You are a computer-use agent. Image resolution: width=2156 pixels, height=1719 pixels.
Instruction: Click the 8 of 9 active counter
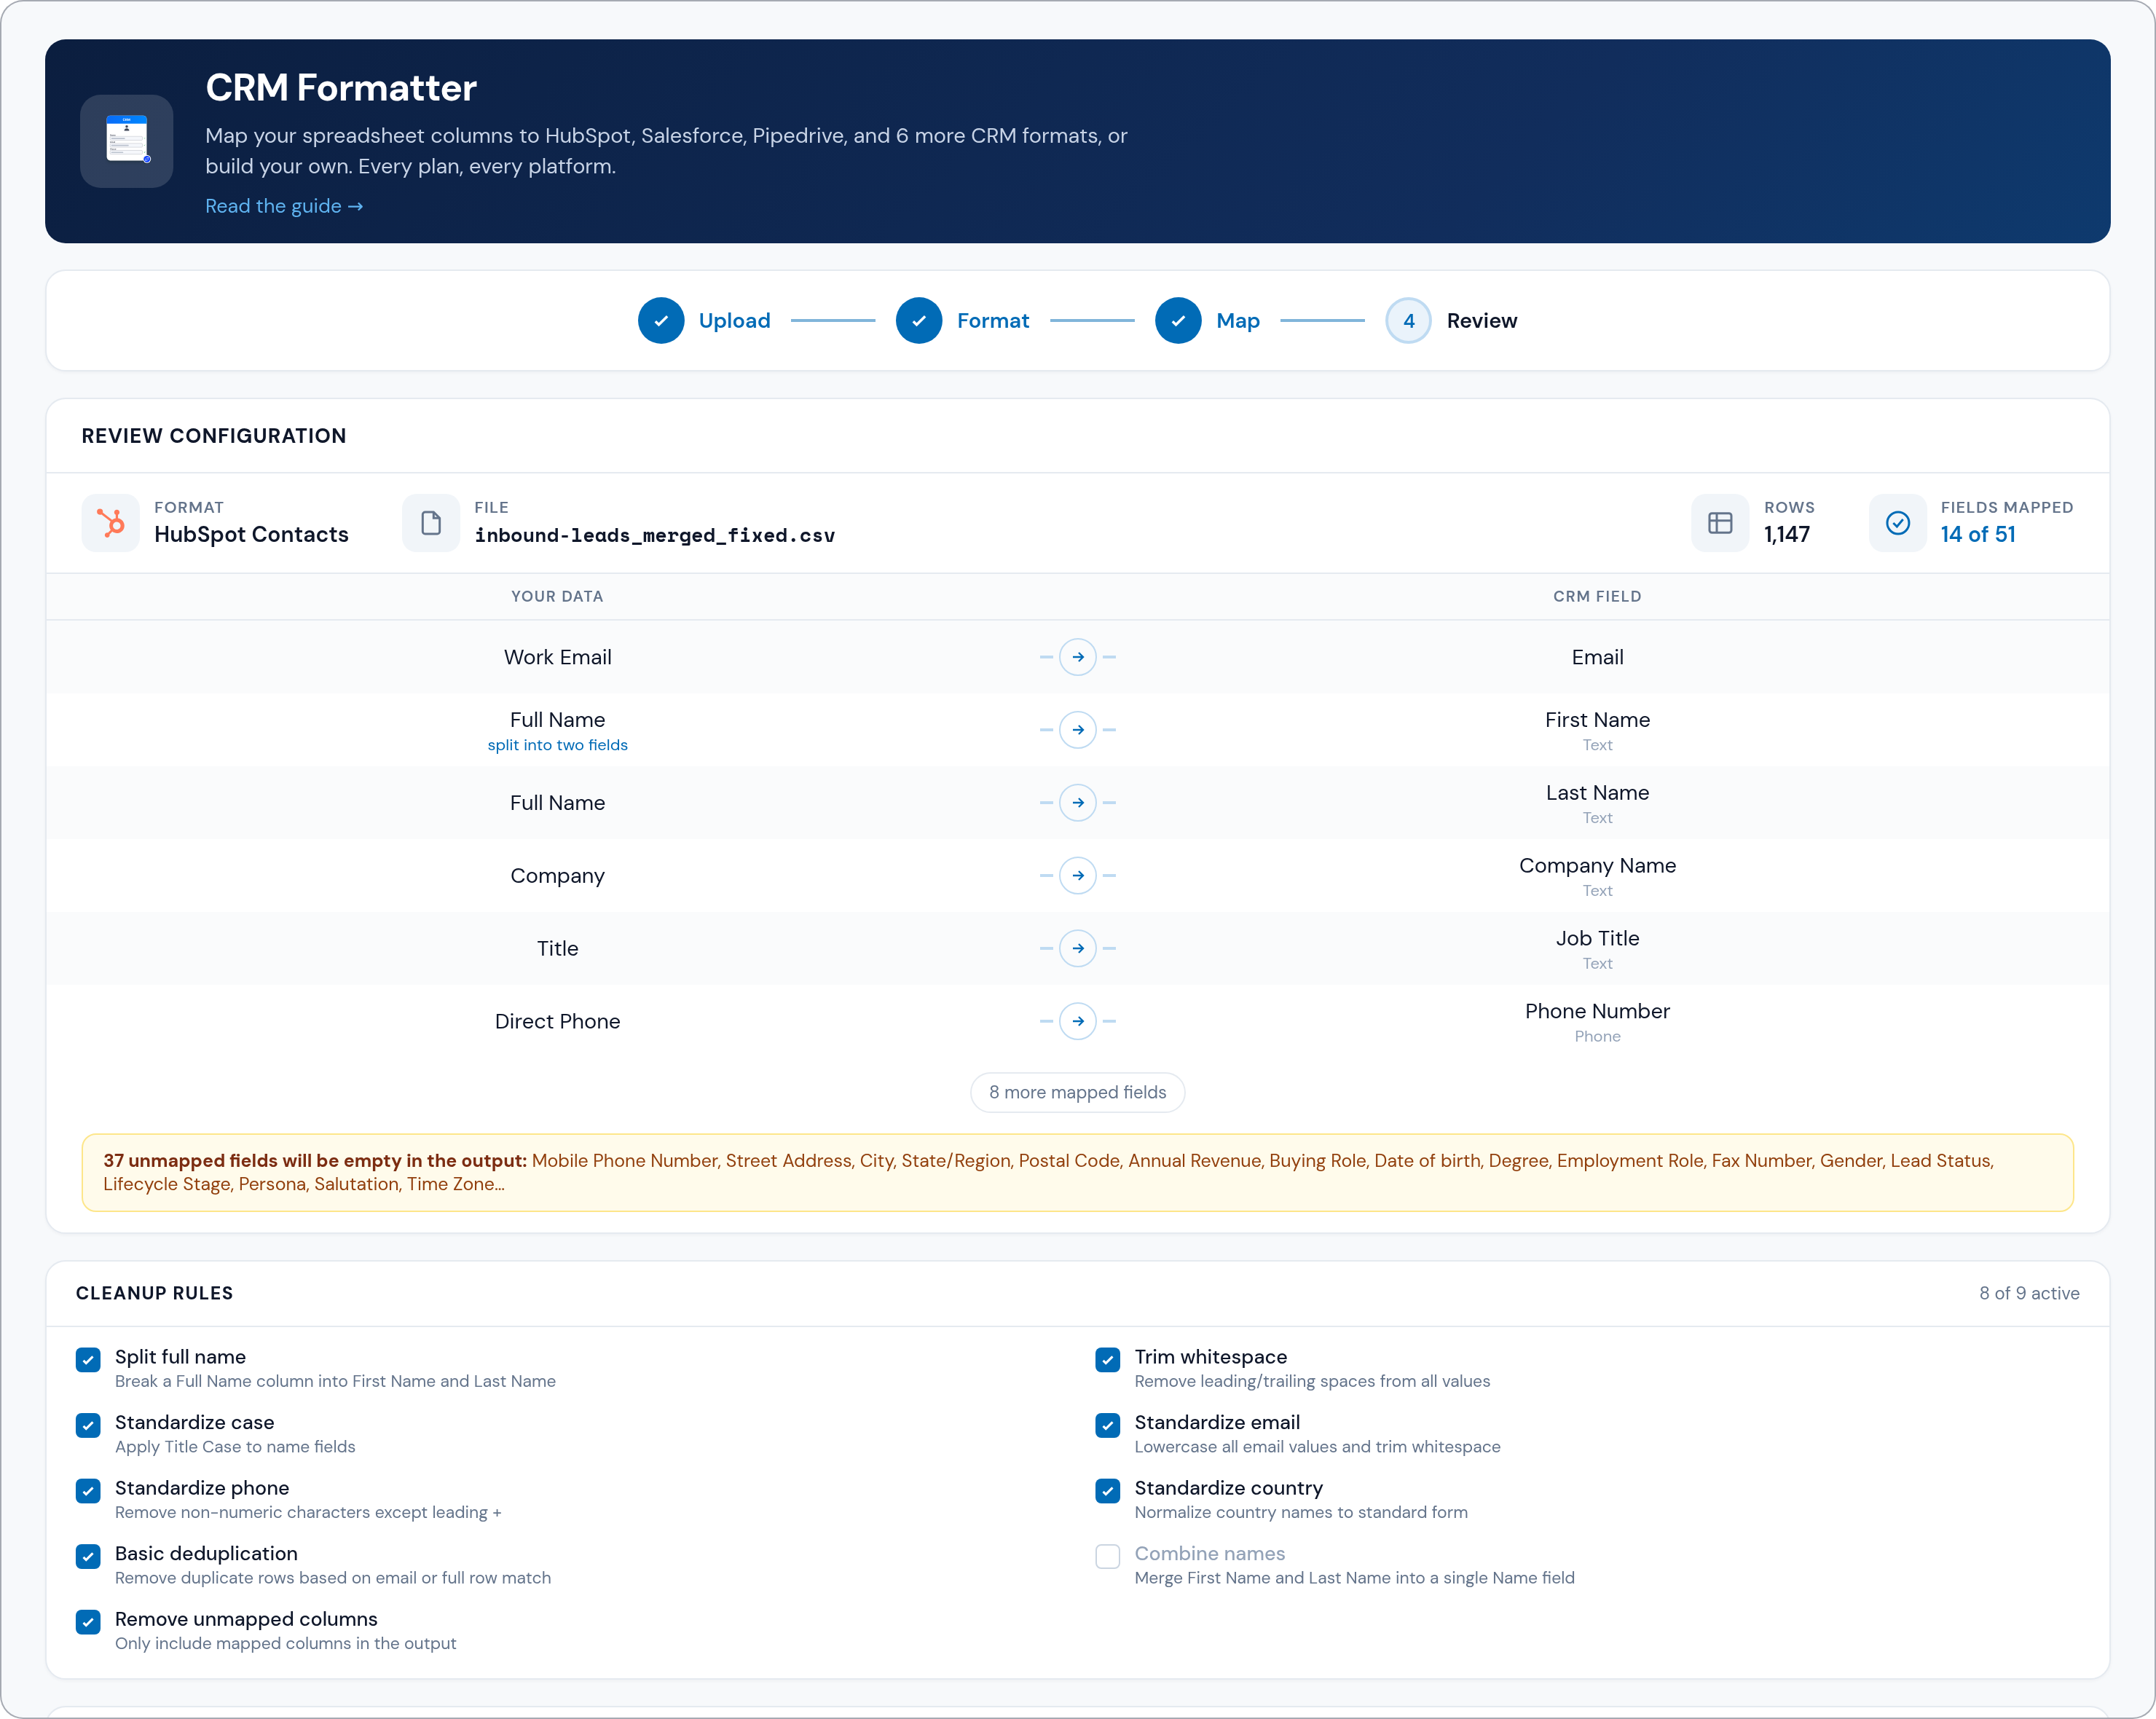[x=2028, y=1293]
